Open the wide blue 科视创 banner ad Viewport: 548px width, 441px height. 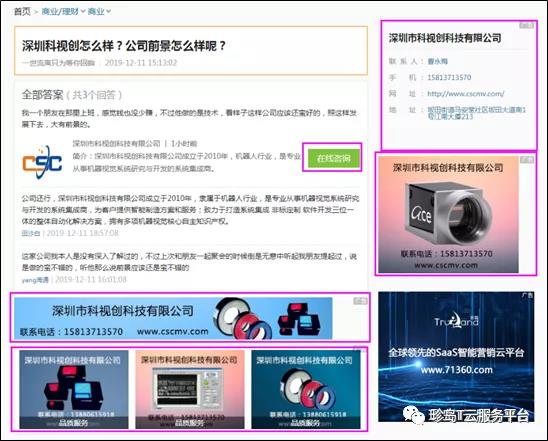[173, 318]
